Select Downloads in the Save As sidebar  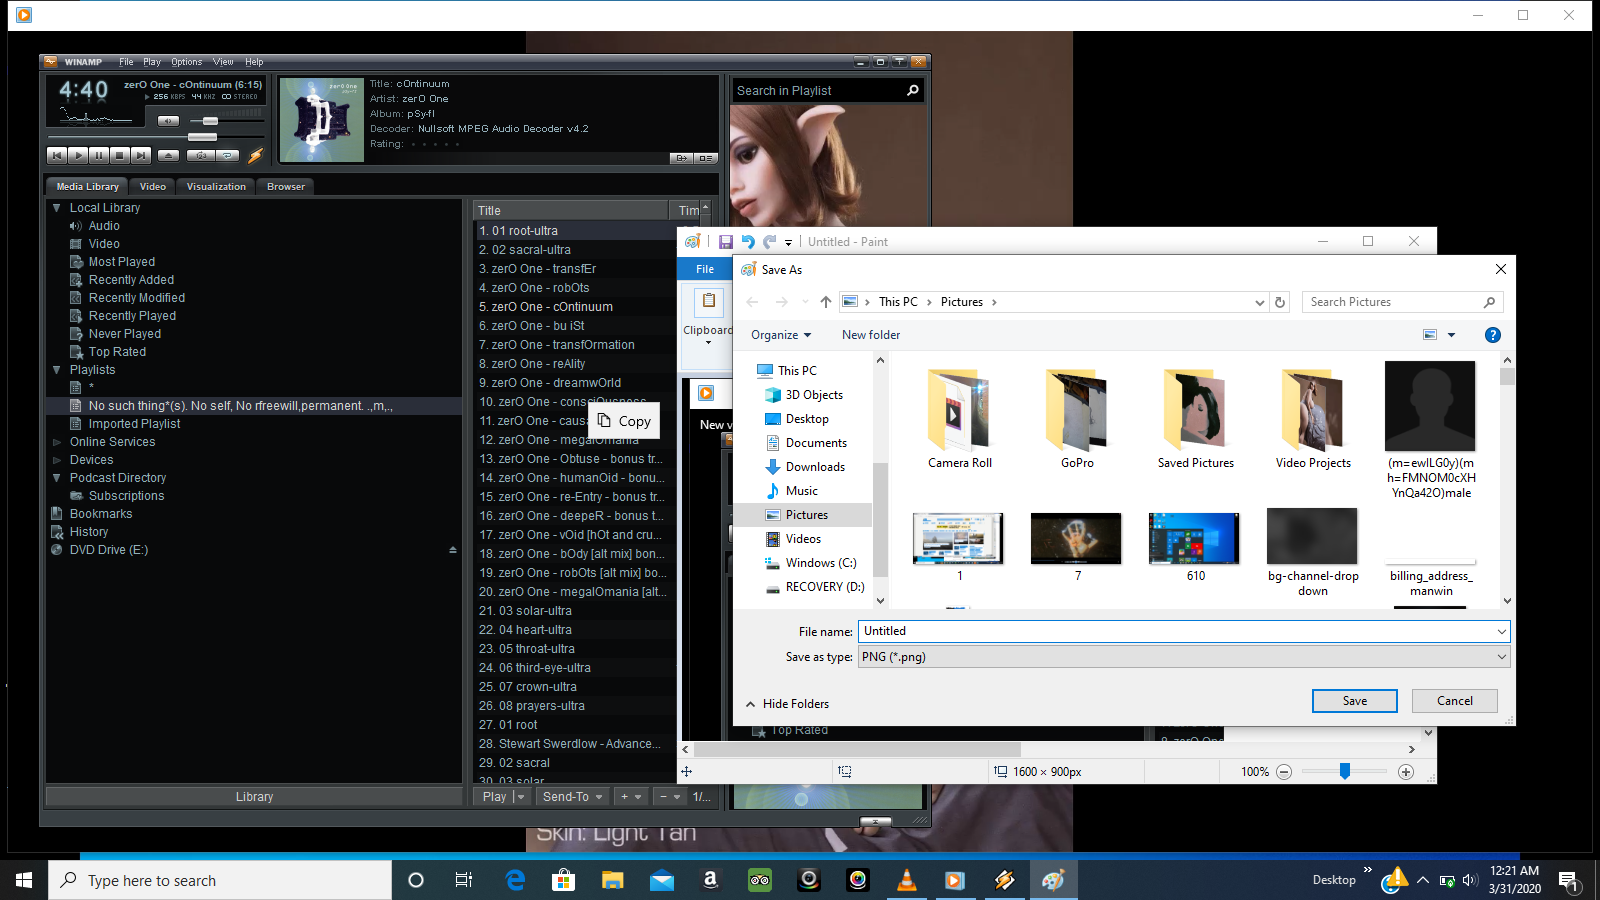point(815,467)
